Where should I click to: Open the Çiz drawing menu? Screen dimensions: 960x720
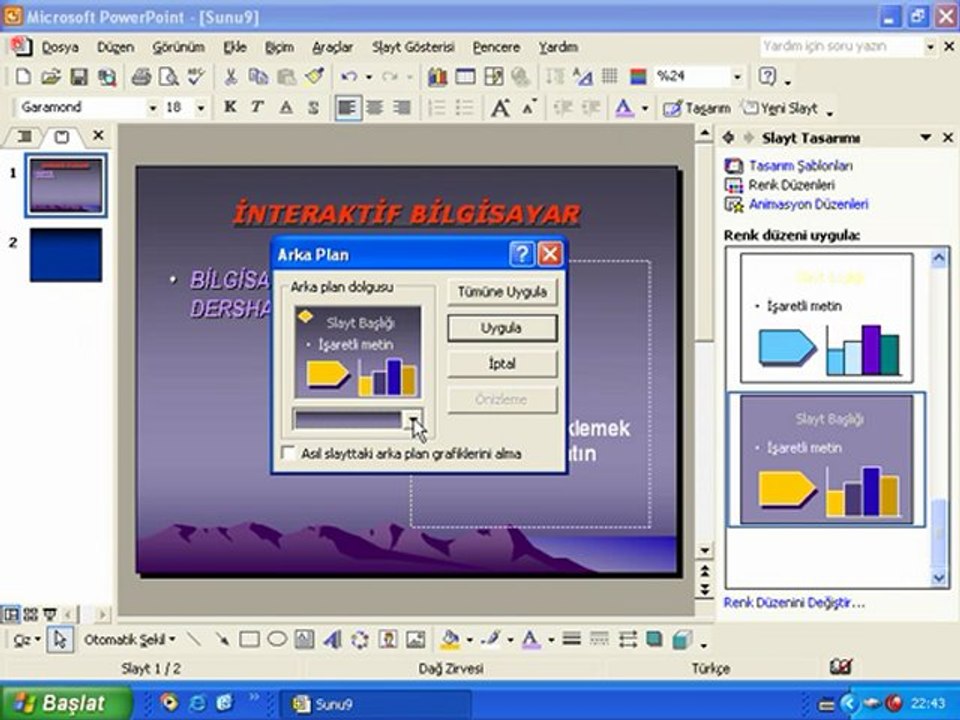[x=26, y=640]
